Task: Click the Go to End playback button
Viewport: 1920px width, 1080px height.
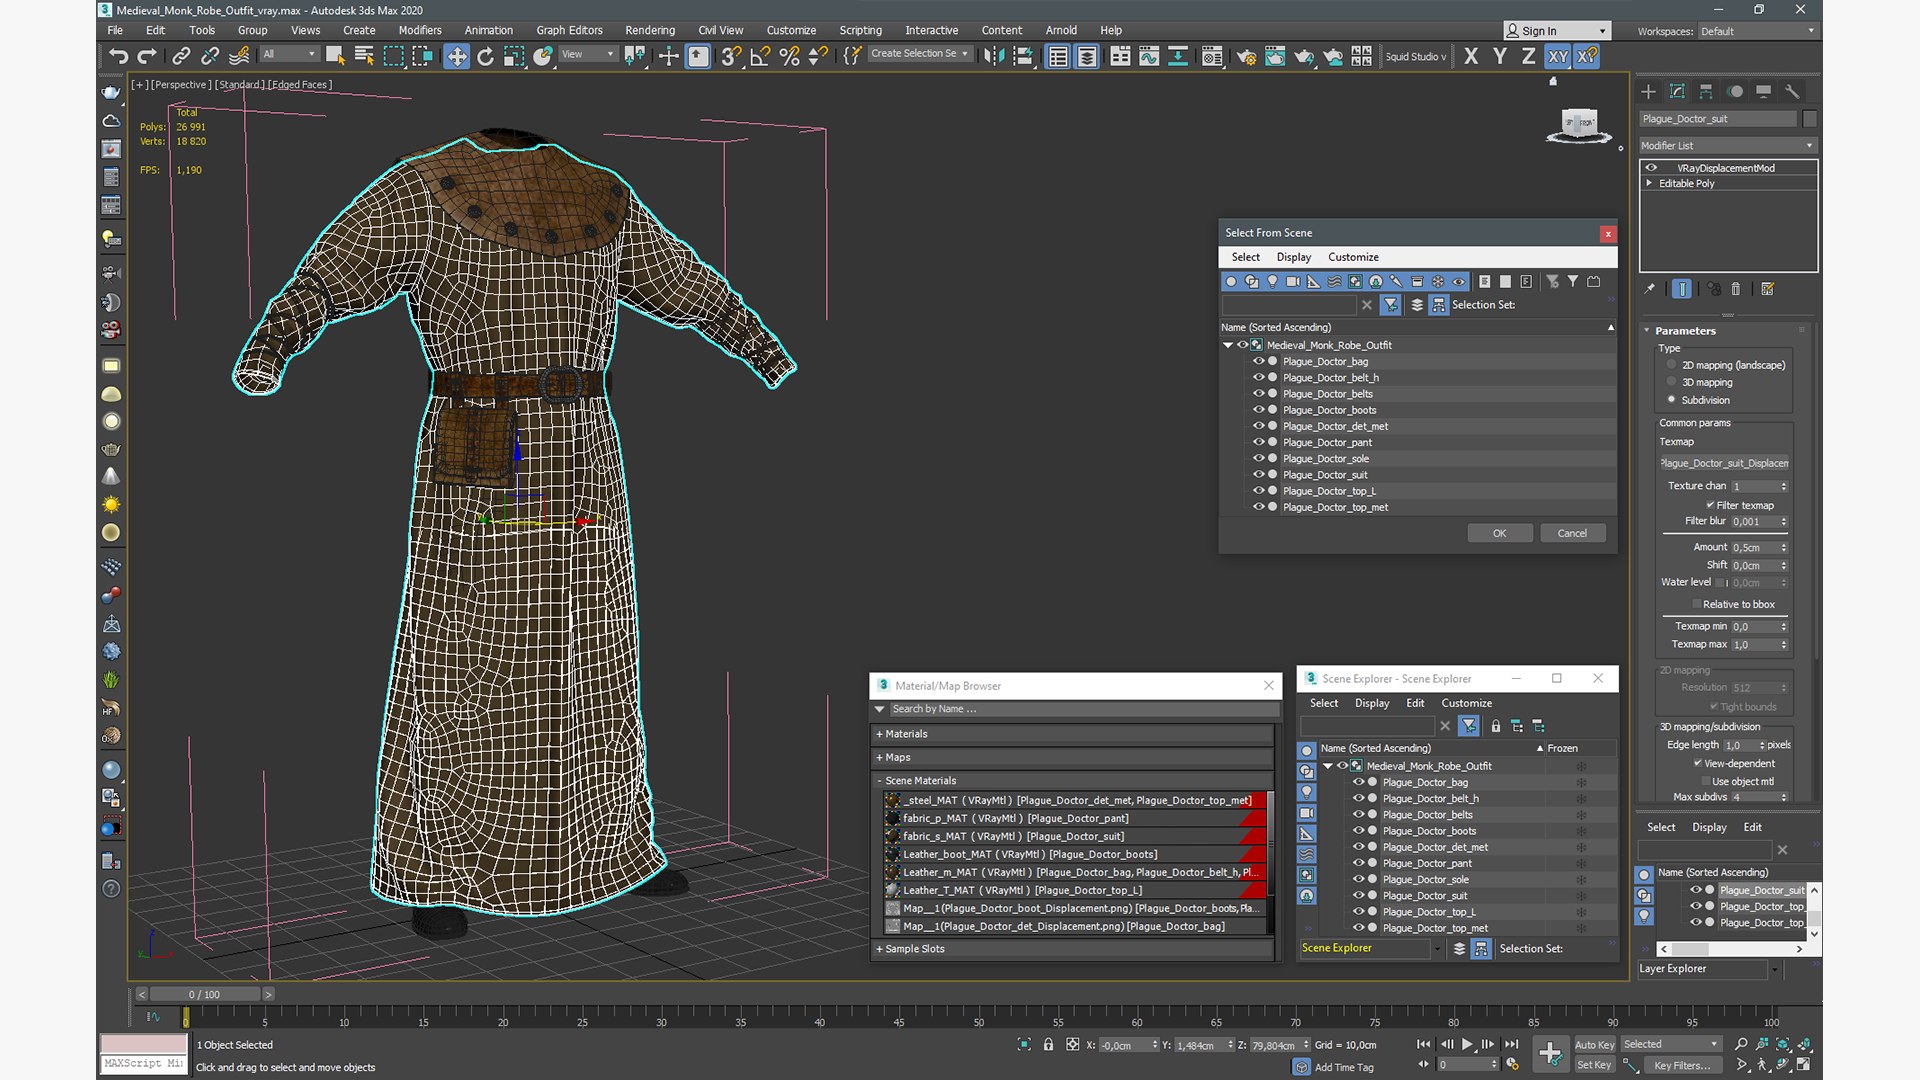Action: click(x=1511, y=1044)
